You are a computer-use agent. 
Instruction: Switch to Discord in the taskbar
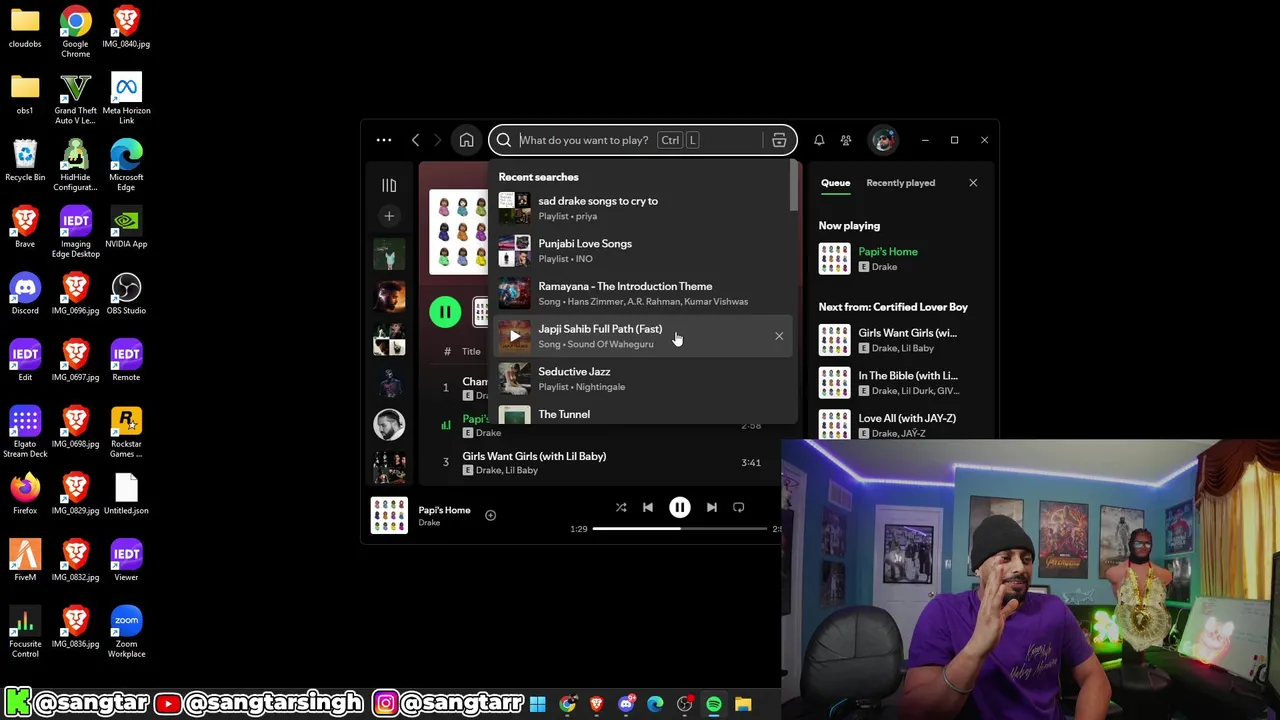coord(626,705)
